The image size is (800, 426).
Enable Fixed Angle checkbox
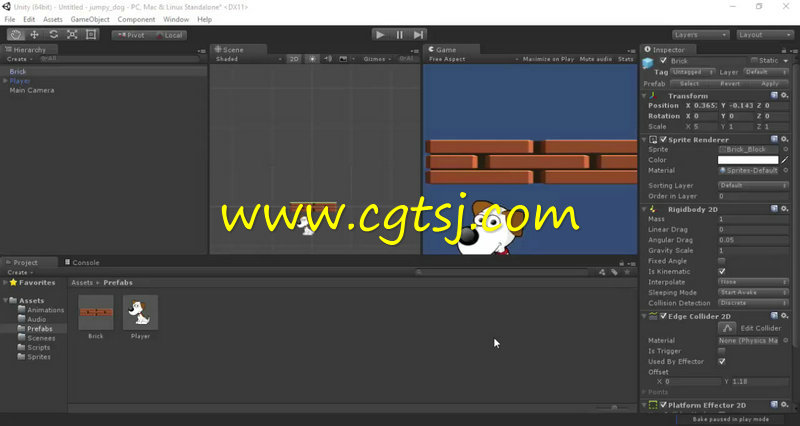coord(721,261)
